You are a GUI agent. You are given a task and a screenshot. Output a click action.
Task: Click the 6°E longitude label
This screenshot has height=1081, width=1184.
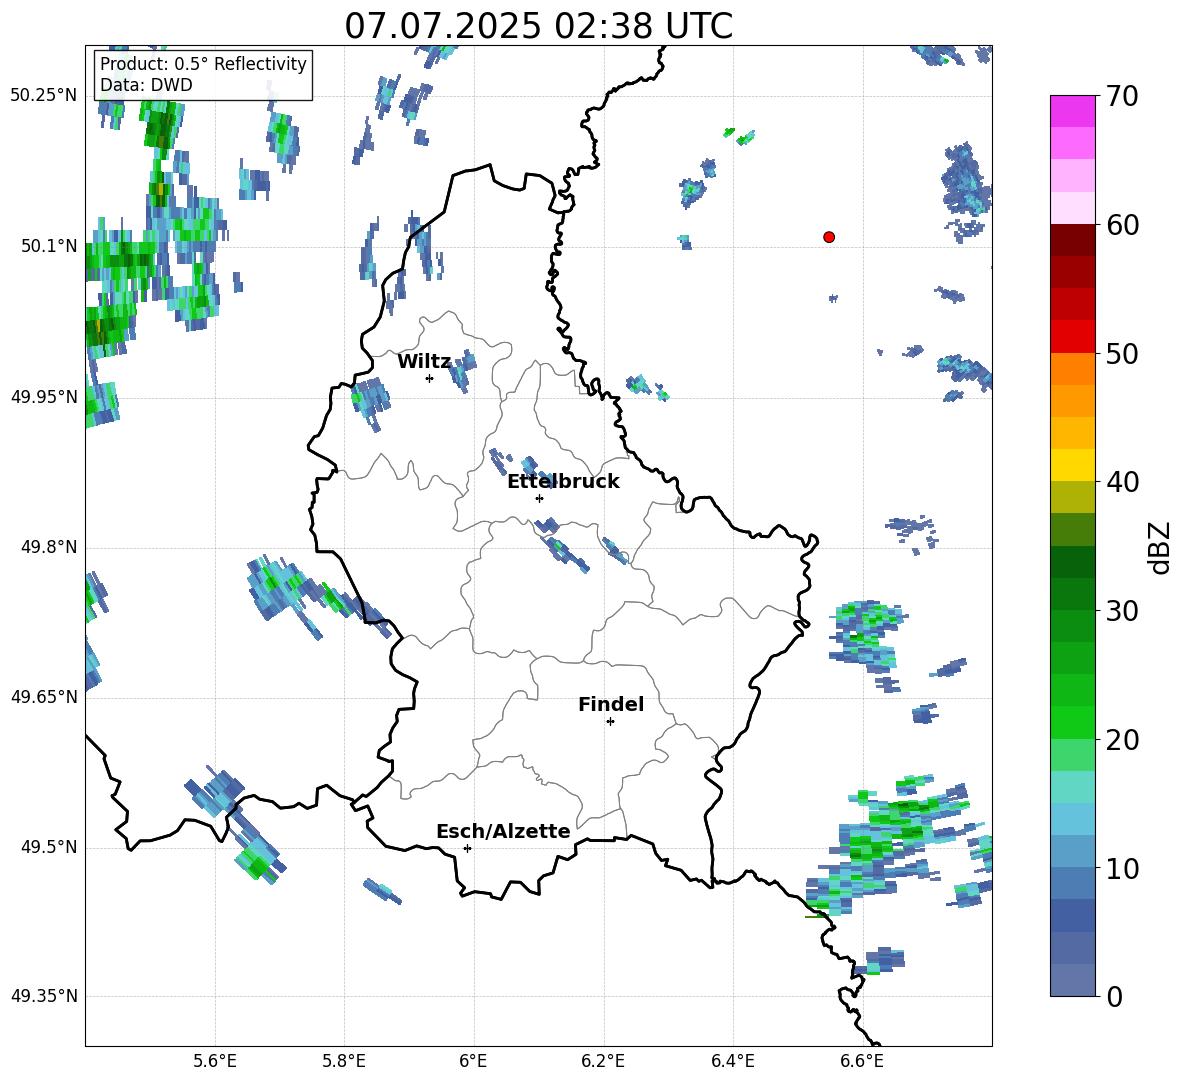[473, 1062]
